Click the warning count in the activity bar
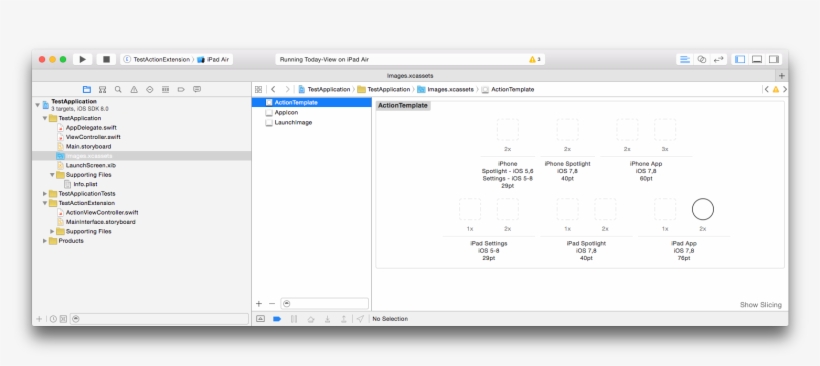The height and width of the screenshot is (366, 820). [535, 60]
